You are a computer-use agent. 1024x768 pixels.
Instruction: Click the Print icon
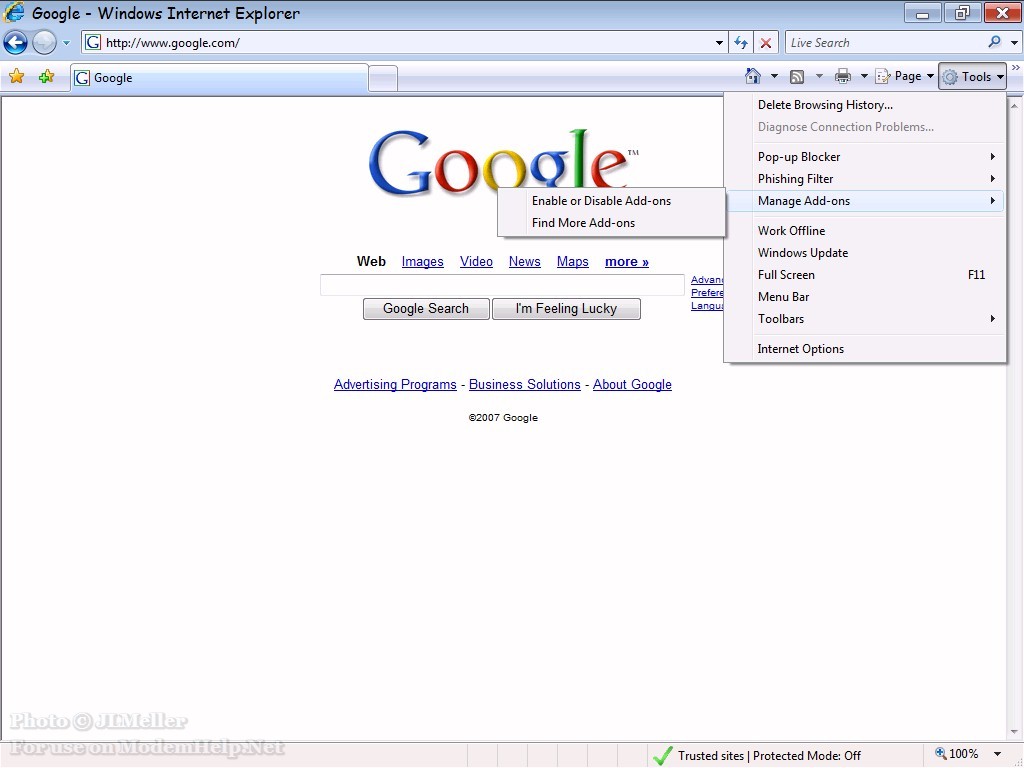pyautogui.click(x=842, y=76)
